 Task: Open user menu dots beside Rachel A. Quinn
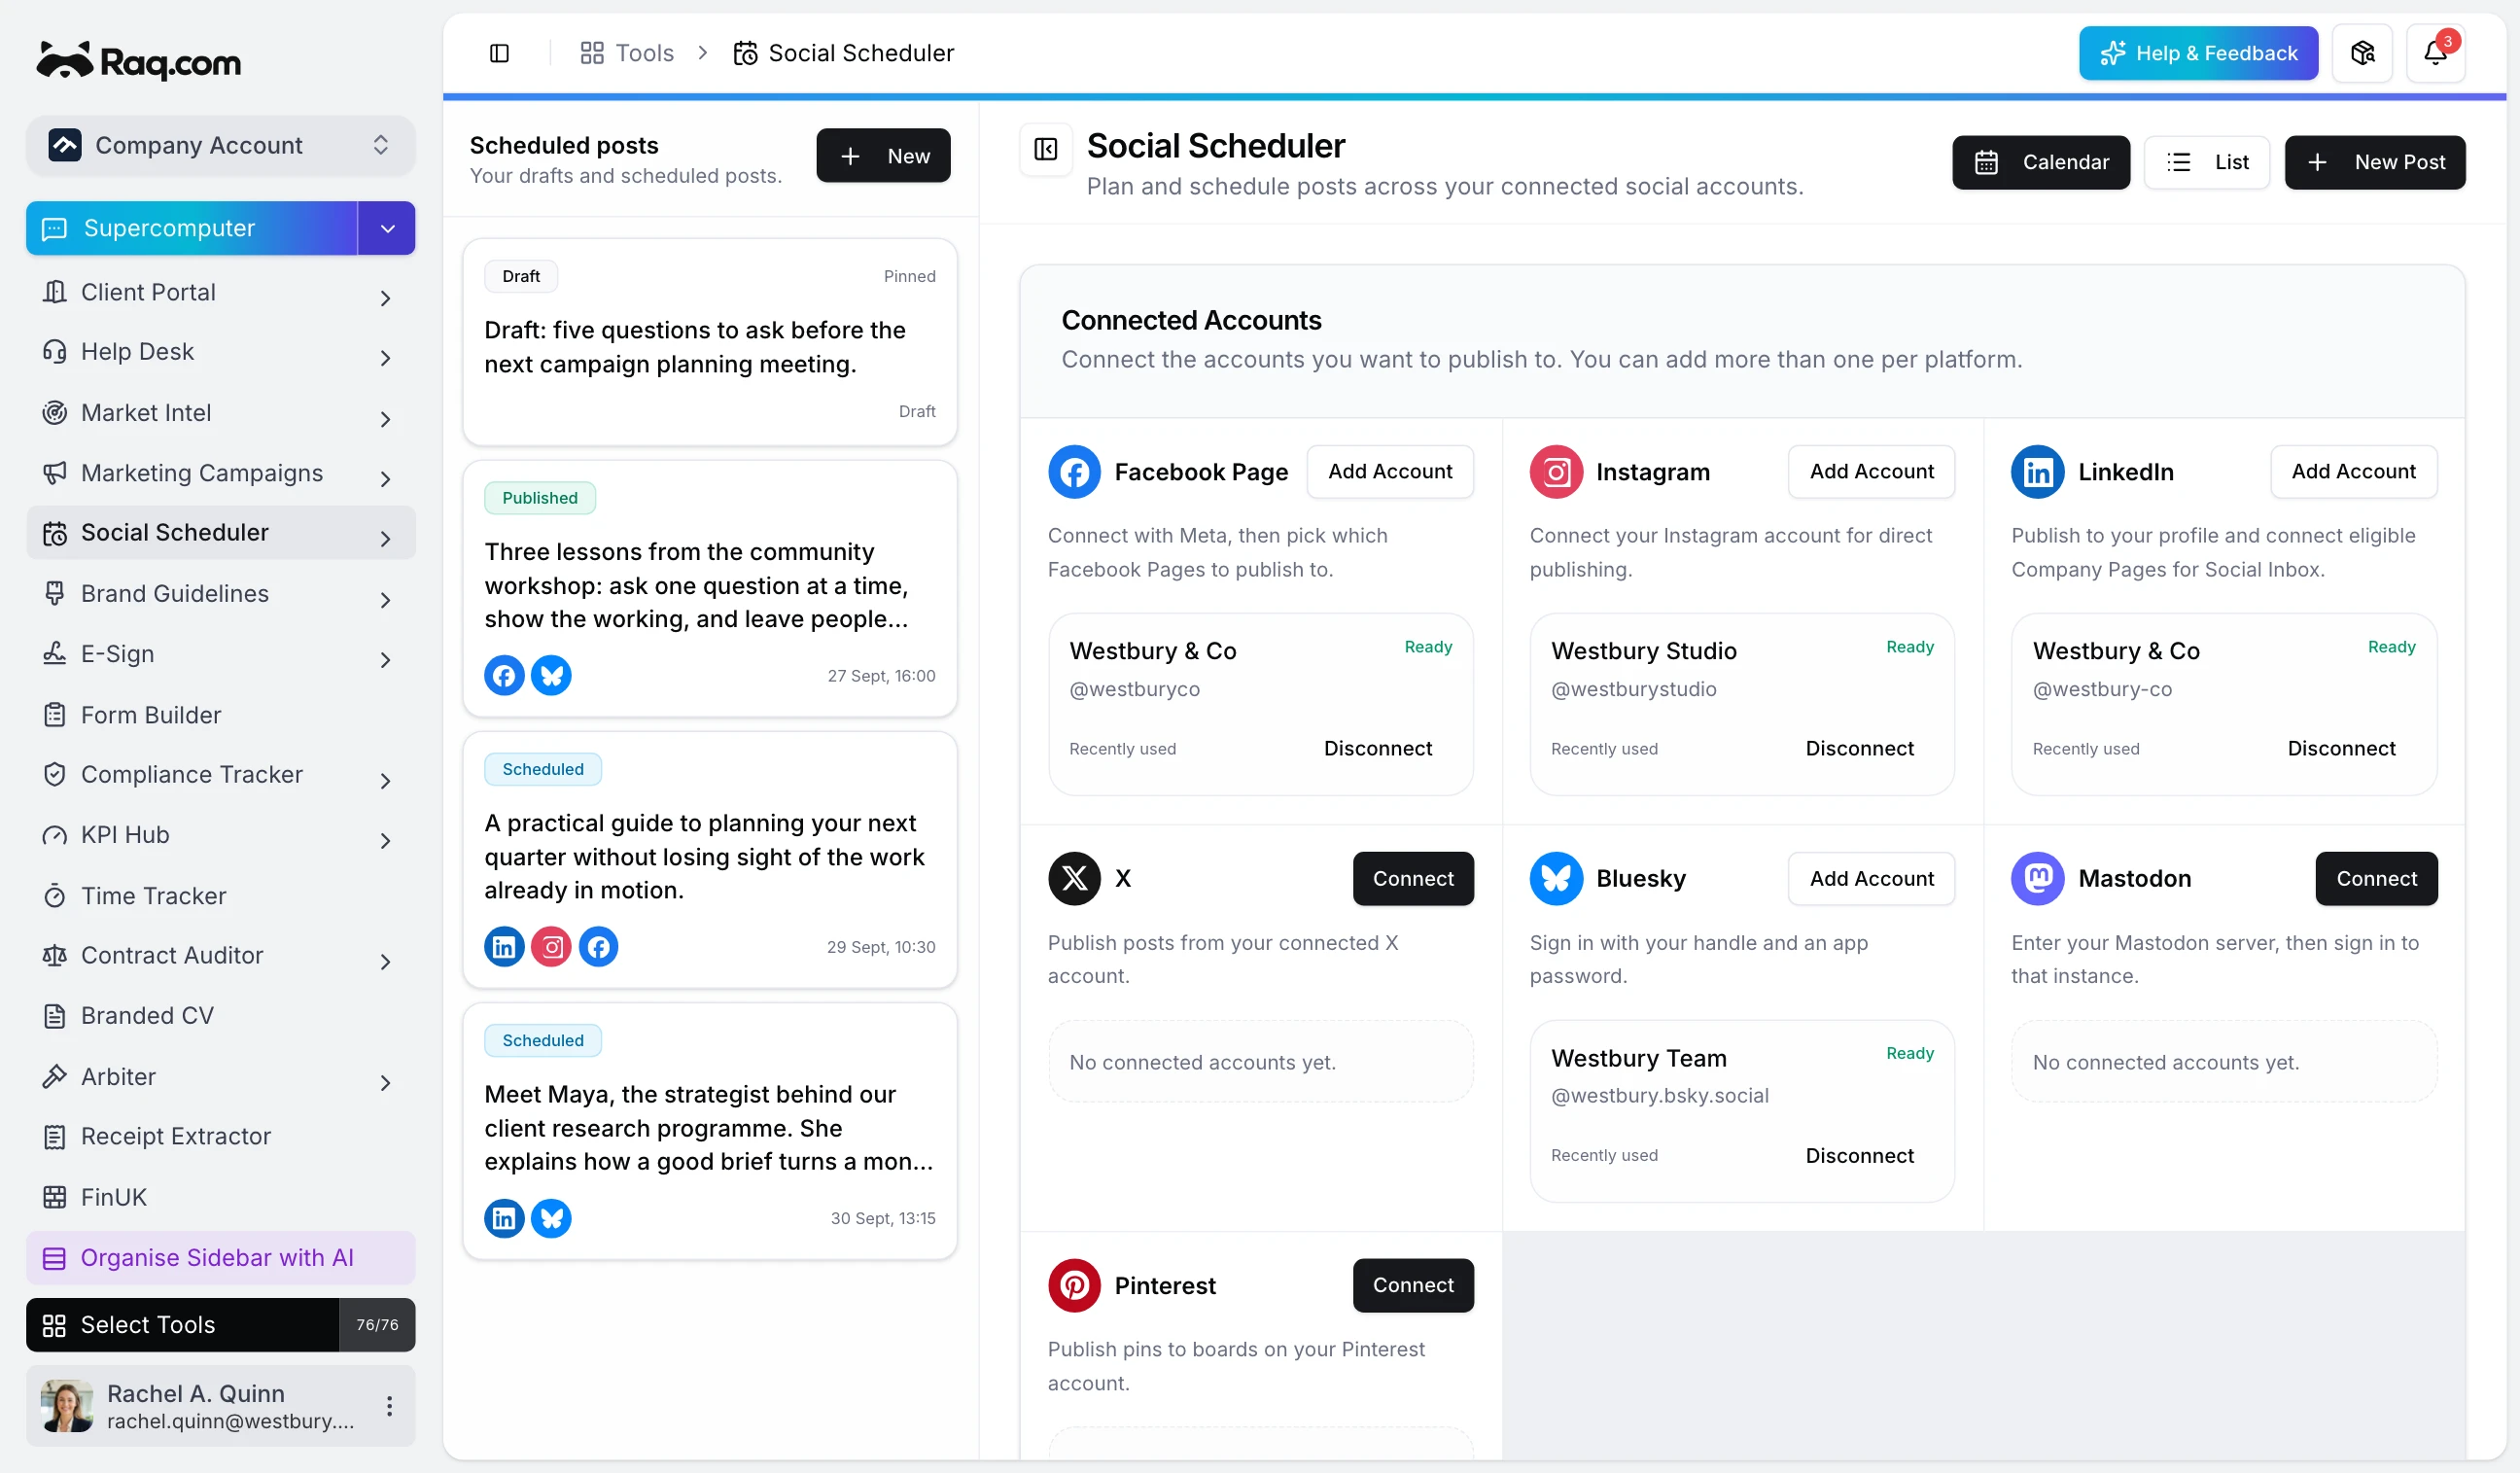(389, 1405)
